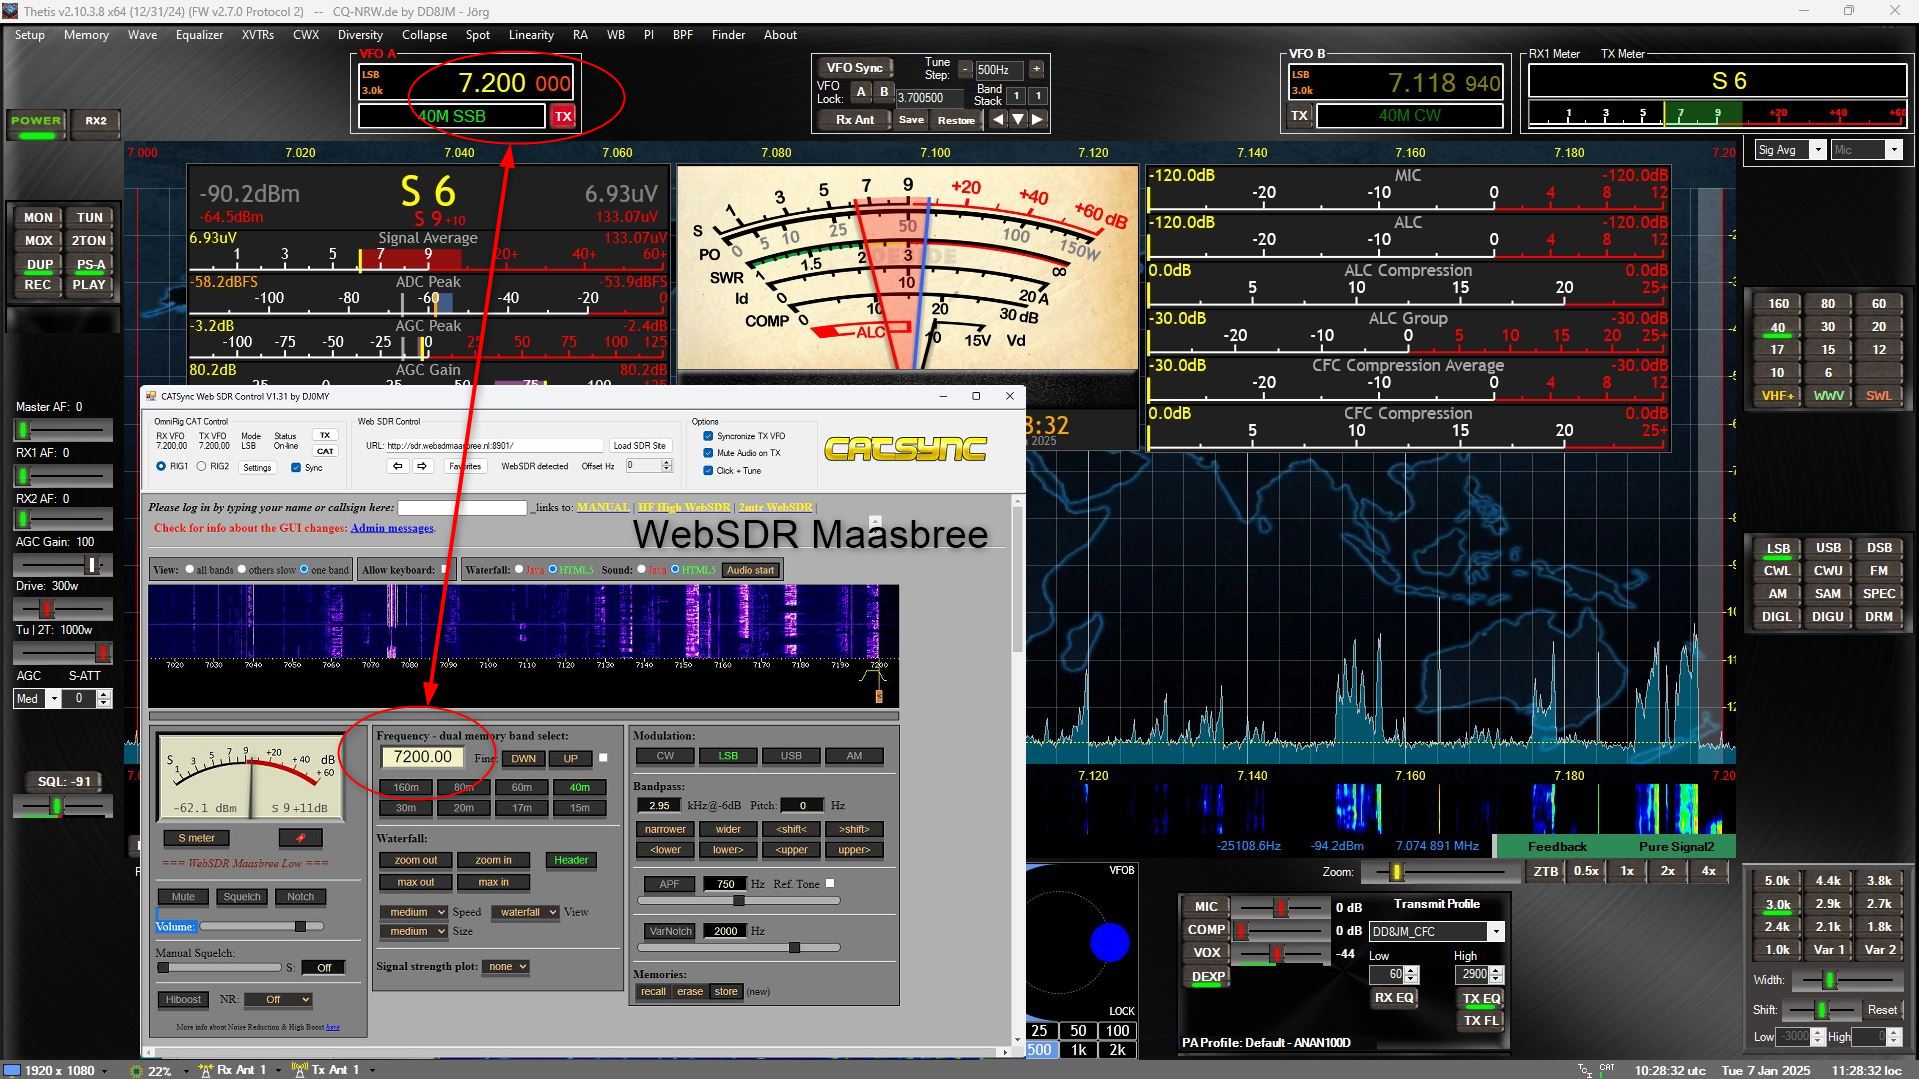Viewport: 1919px width, 1079px height.
Task: Click the VFO Sync button
Action: pos(853,68)
